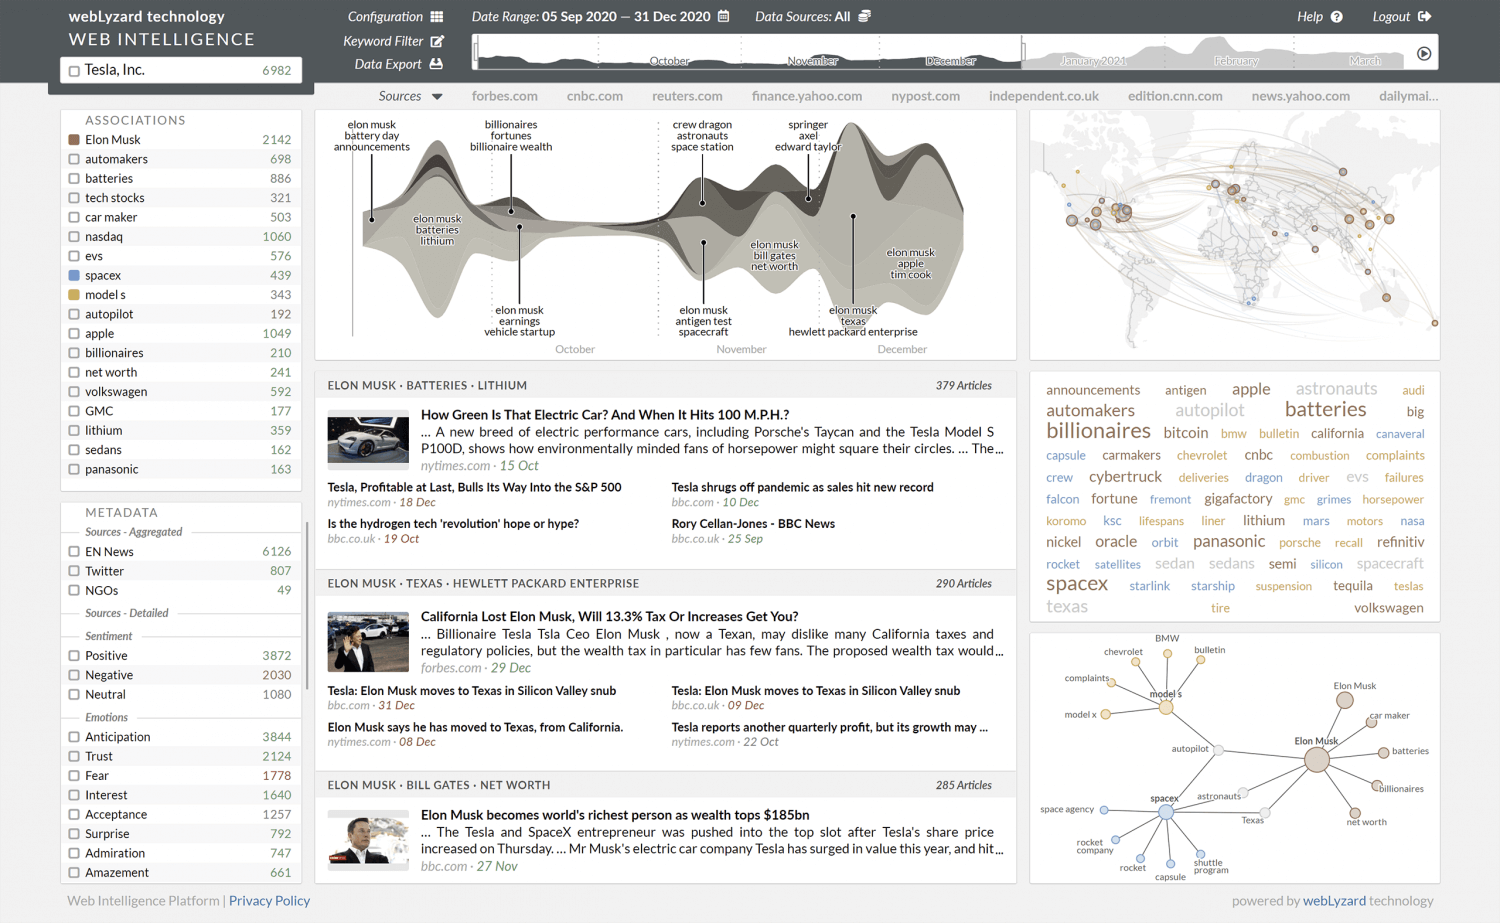Select the nypost.com source tab

(x=926, y=96)
